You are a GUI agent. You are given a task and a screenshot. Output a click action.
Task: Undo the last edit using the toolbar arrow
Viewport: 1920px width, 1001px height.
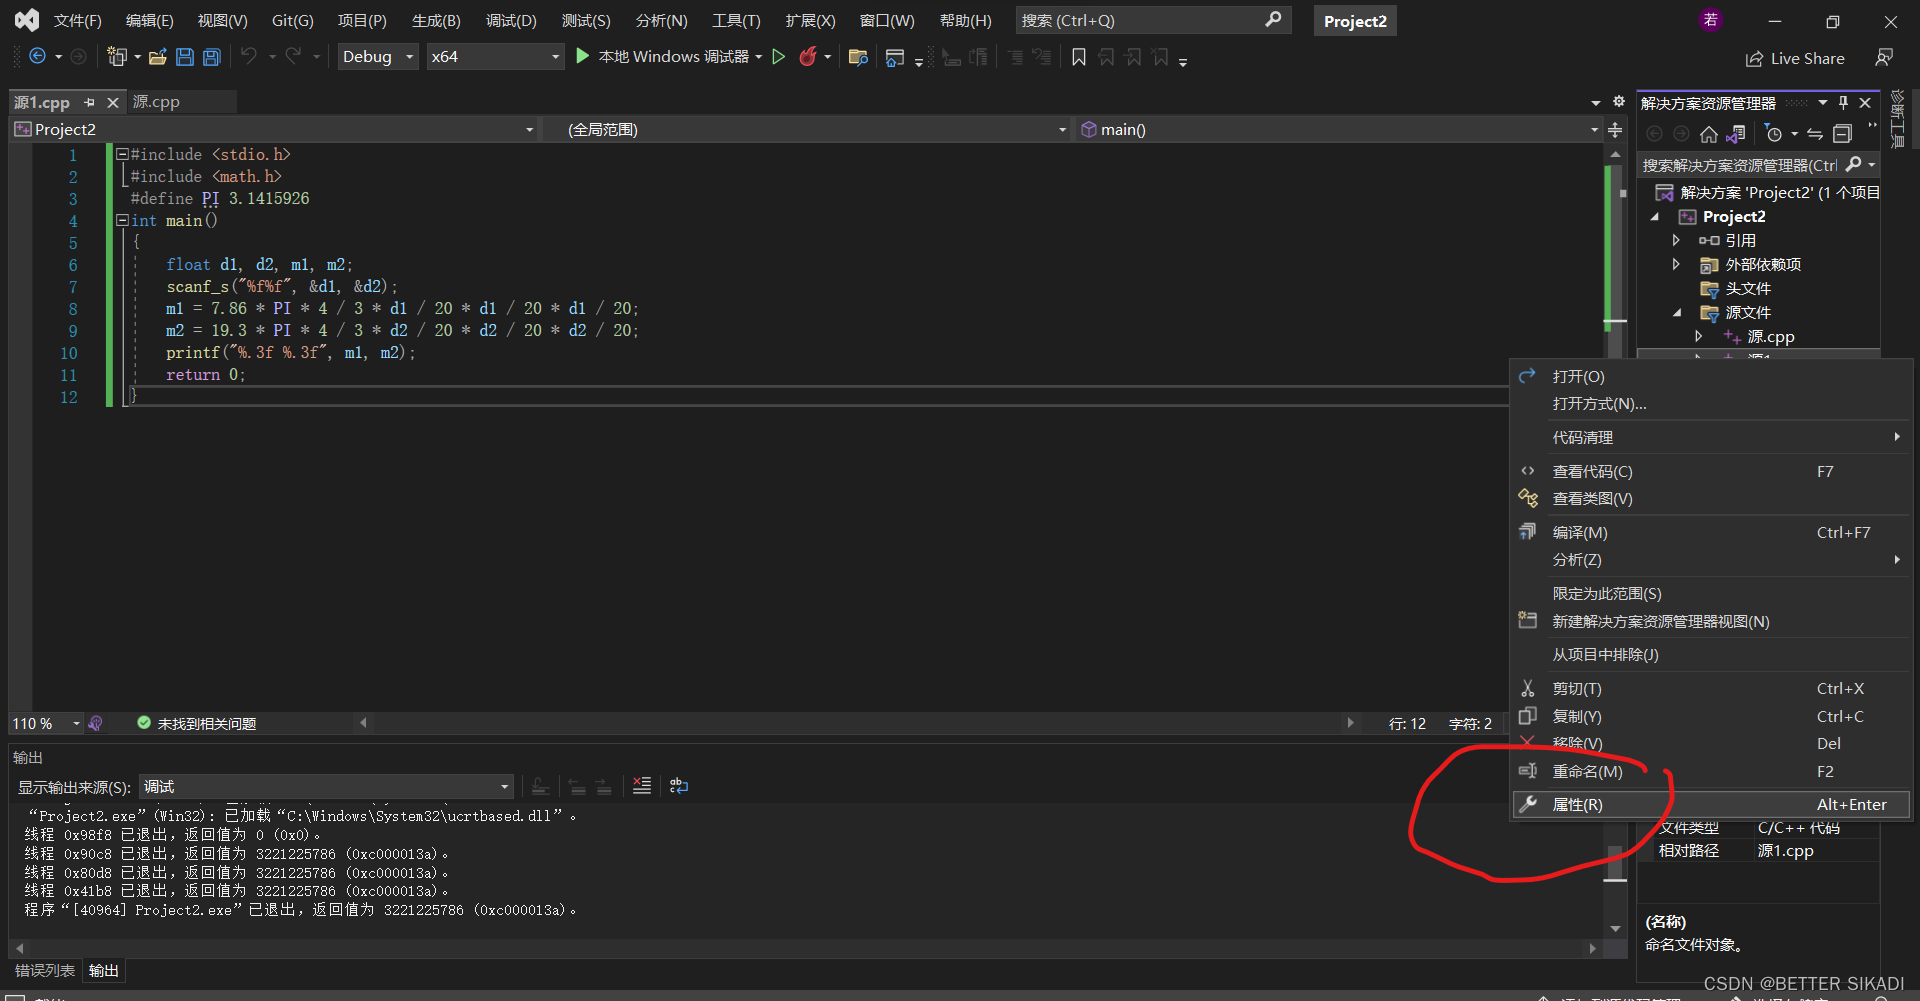[x=249, y=57]
